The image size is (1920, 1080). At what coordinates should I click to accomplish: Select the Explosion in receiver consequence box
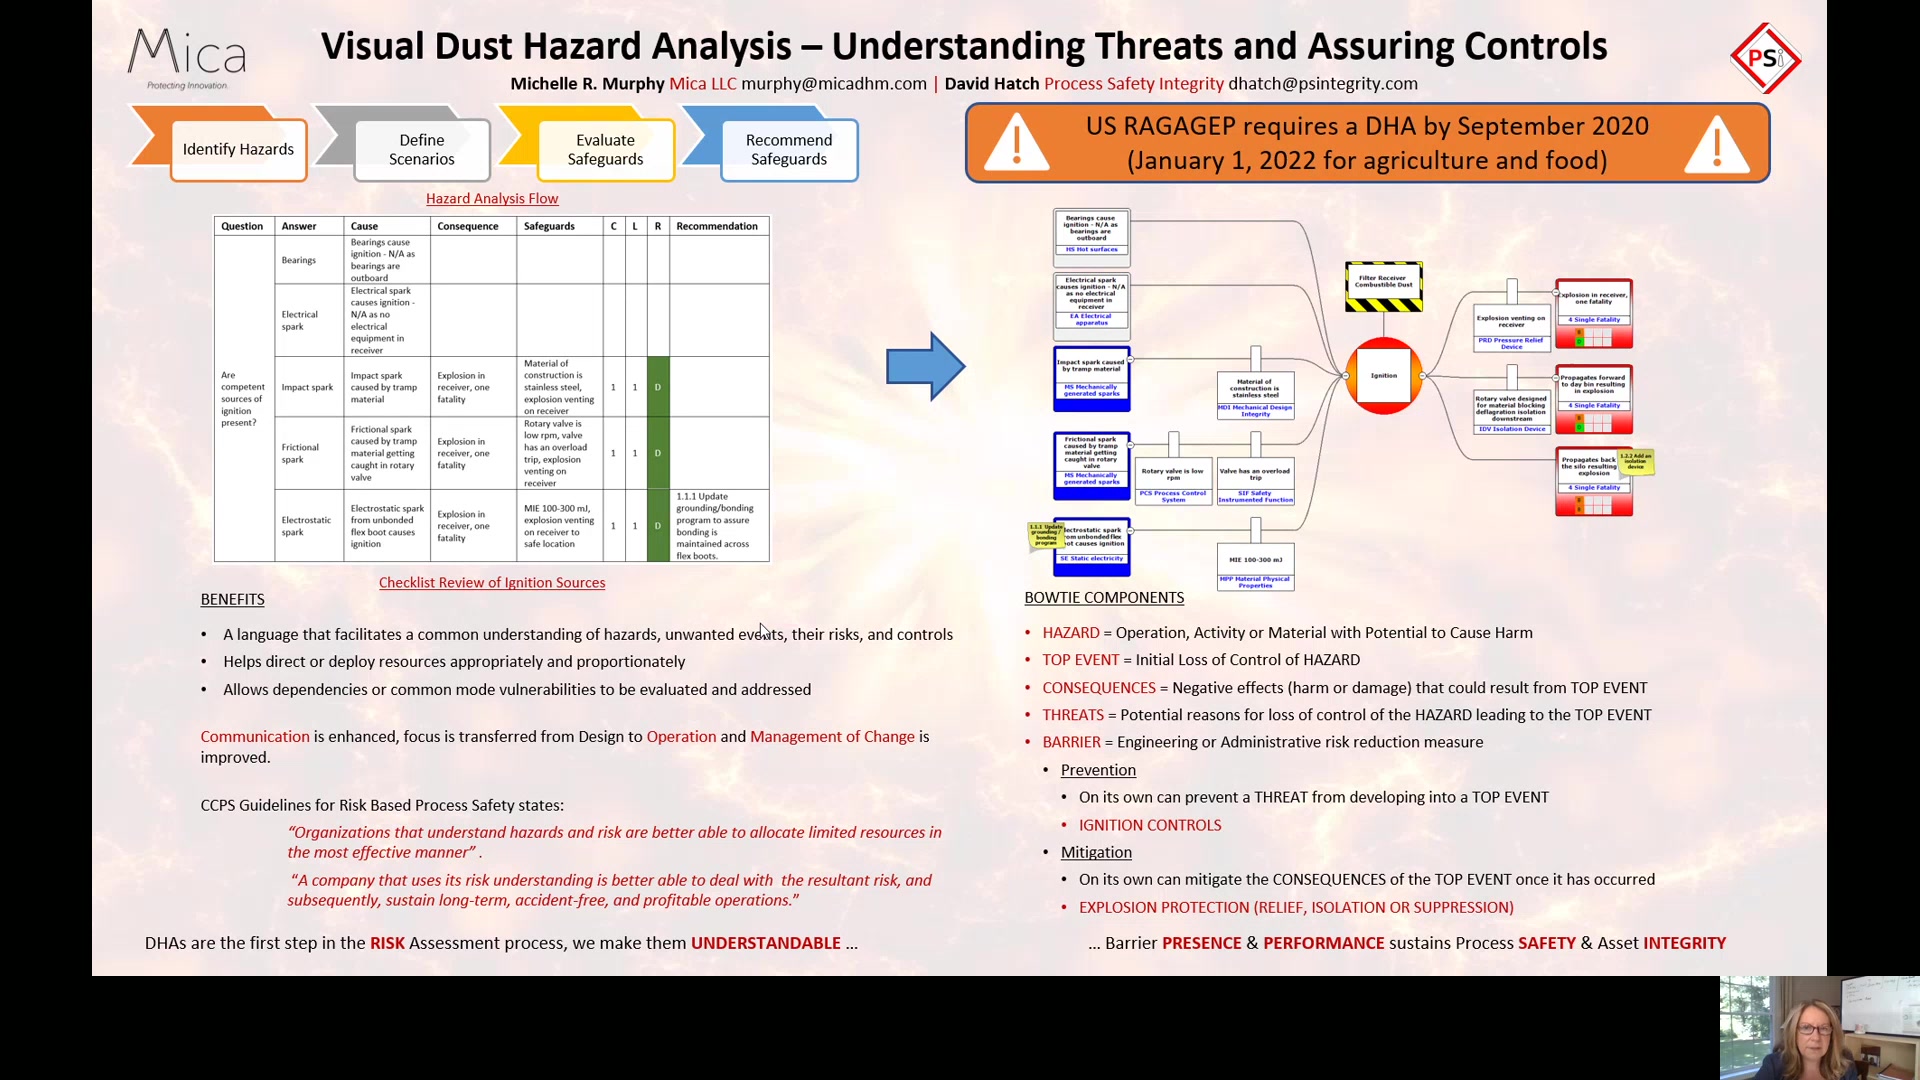pos(1594,314)
